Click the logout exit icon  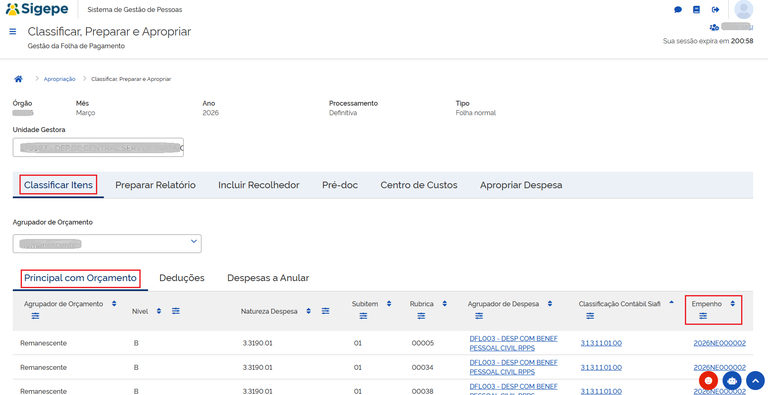[716, 10]
